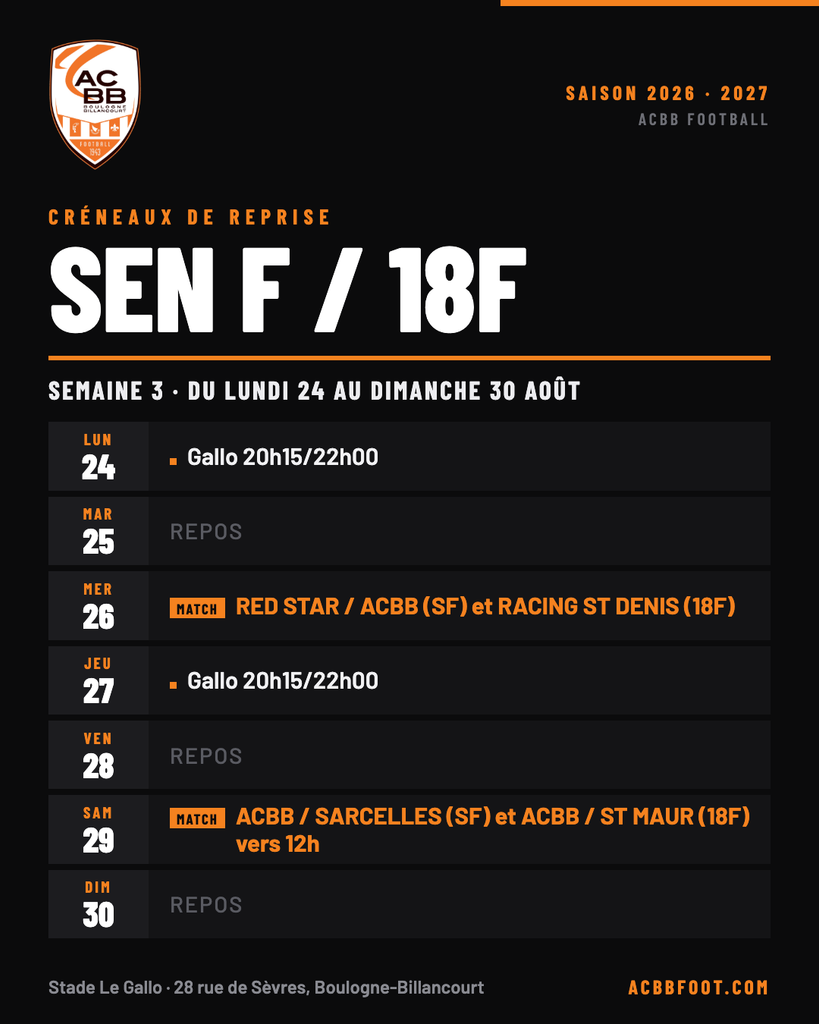Click the REPOS label on Tuesday's row
This screenshot has width=819, height=1024.
pos(206,532)
